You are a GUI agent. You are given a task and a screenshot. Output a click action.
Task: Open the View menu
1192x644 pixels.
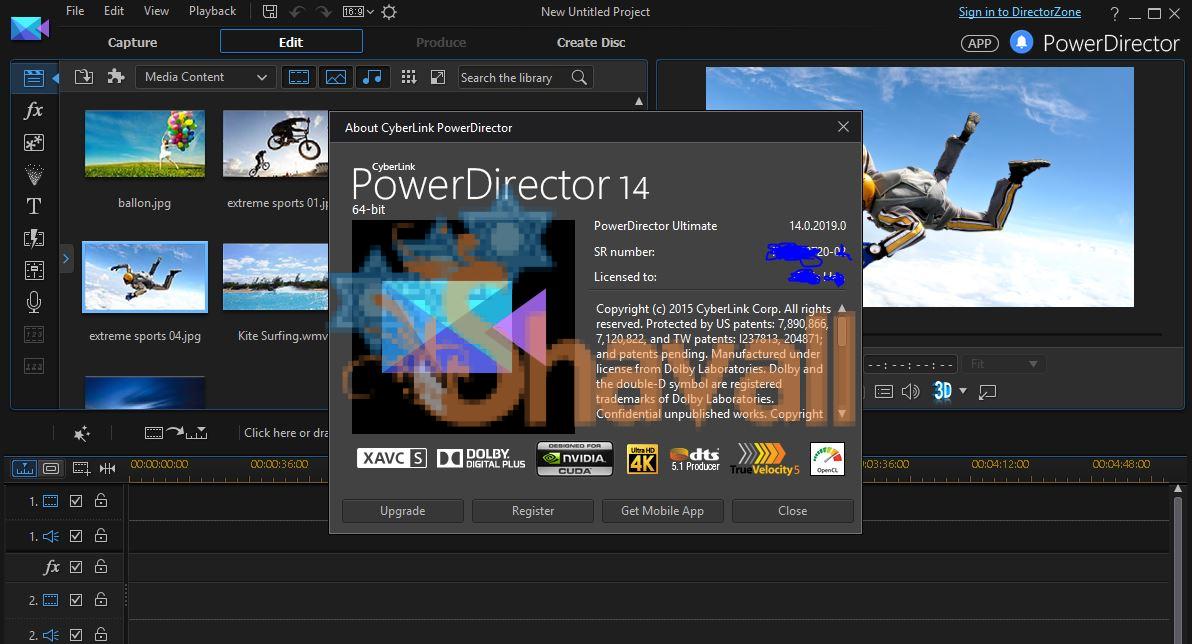point(157,11)
